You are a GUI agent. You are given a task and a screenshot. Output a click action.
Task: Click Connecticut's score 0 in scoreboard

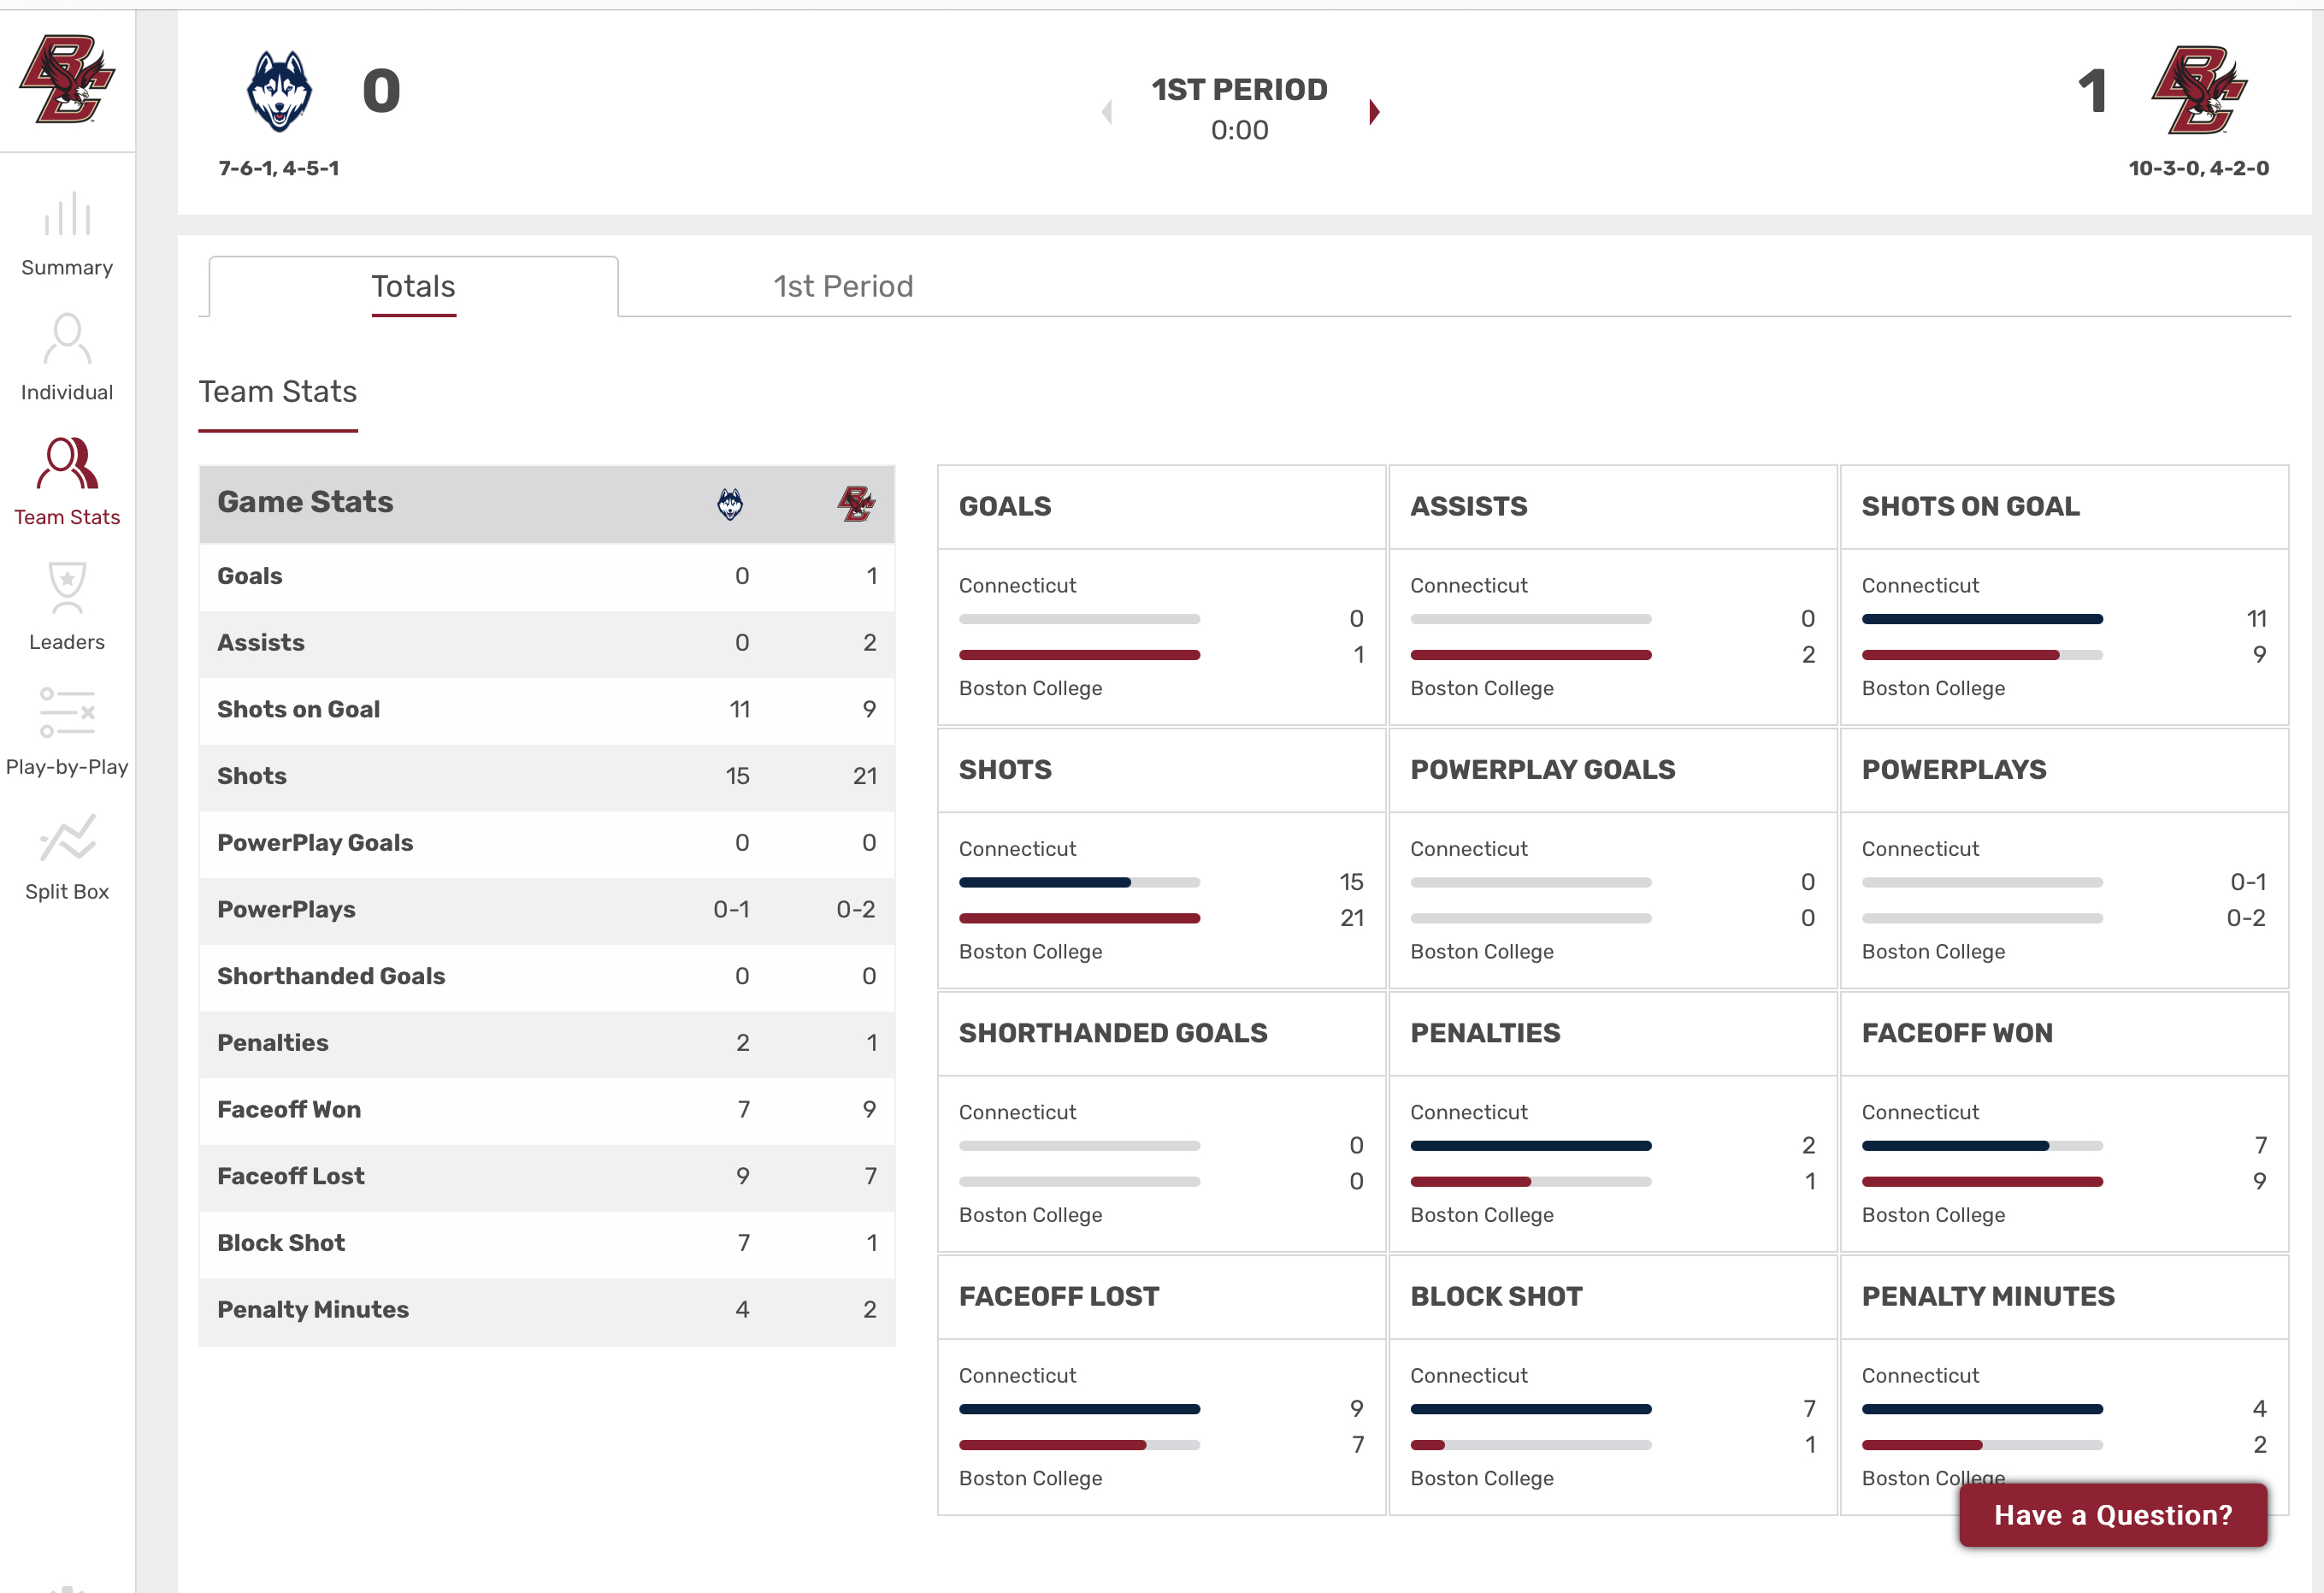pos(381,91)
